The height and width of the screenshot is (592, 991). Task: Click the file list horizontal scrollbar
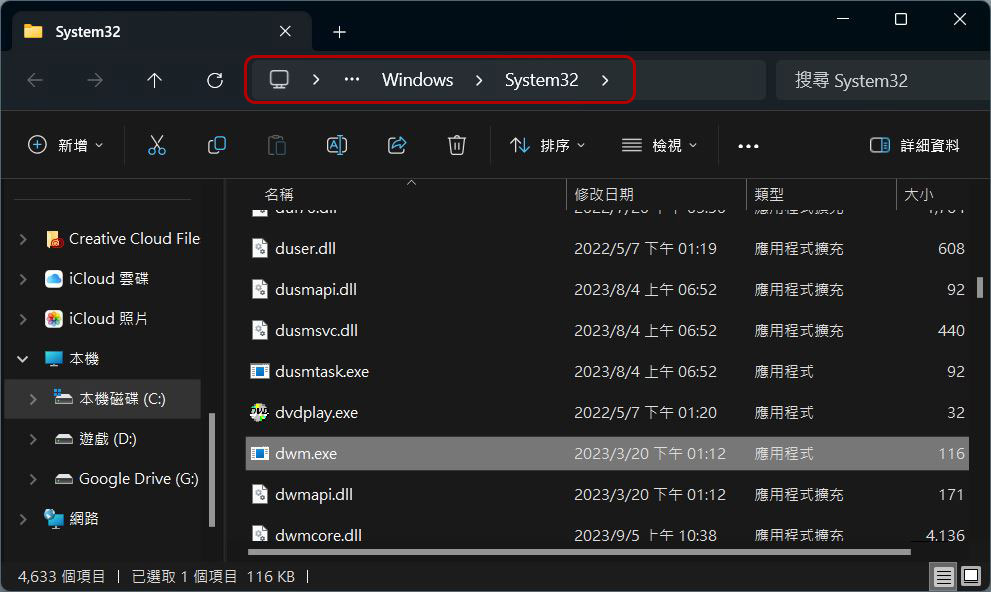(579, 552)
